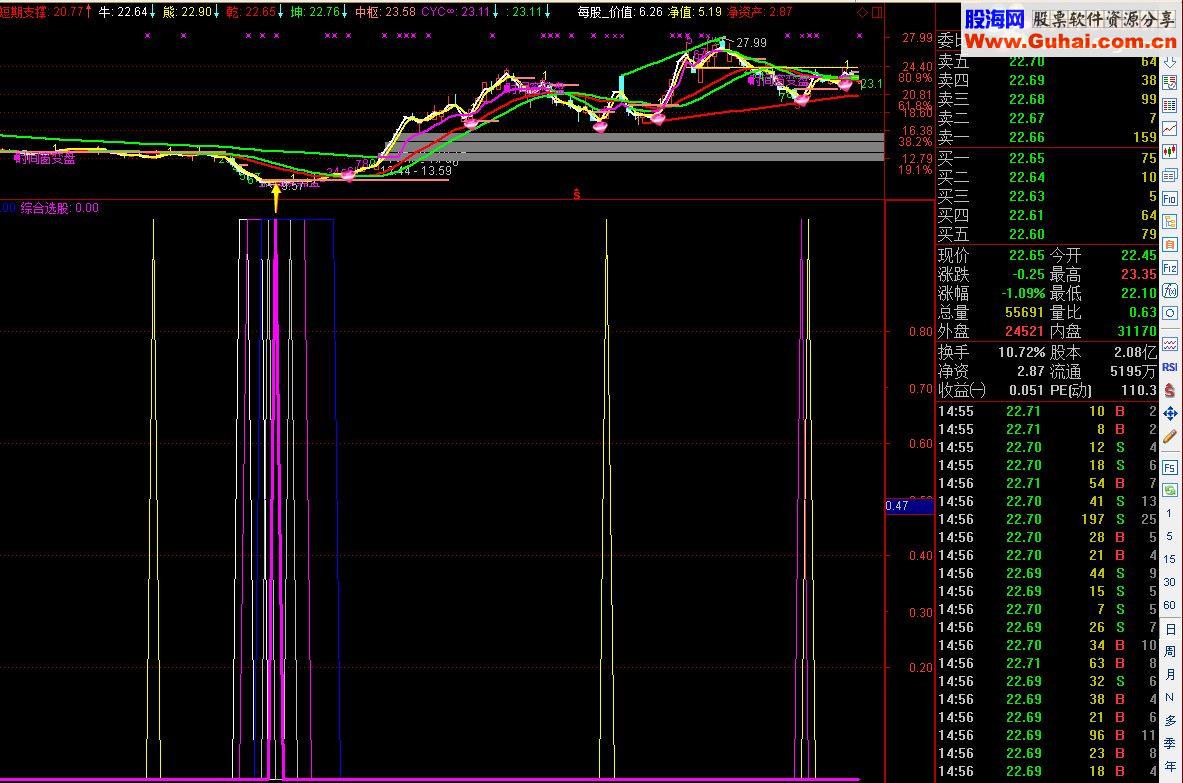The height and width of the screenshot is (783, 1183).
Task: Click the 买三 bid price 22.63
Action: (x=1027, y=197)
